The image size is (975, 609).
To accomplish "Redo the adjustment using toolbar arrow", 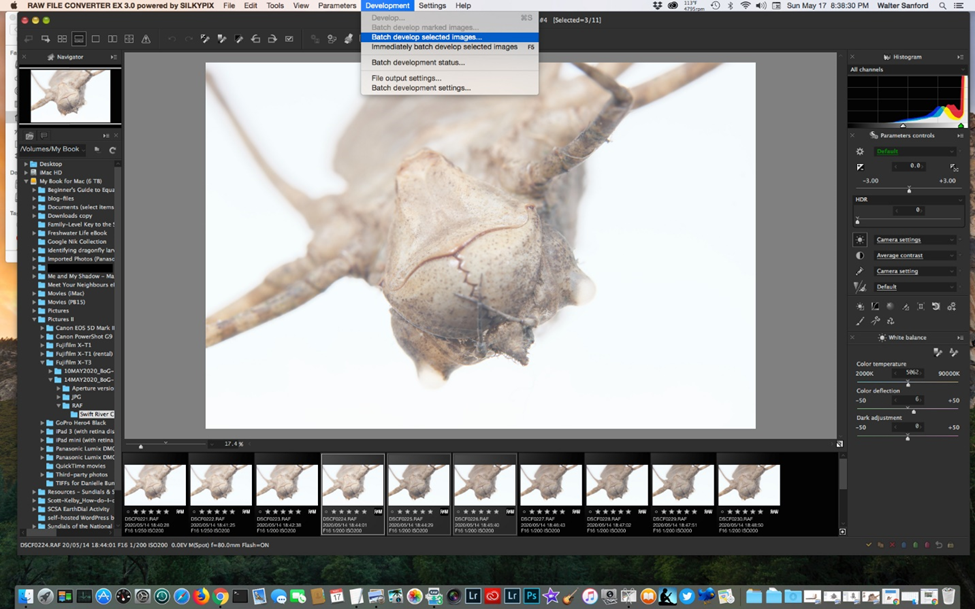I will pos(188,39).
